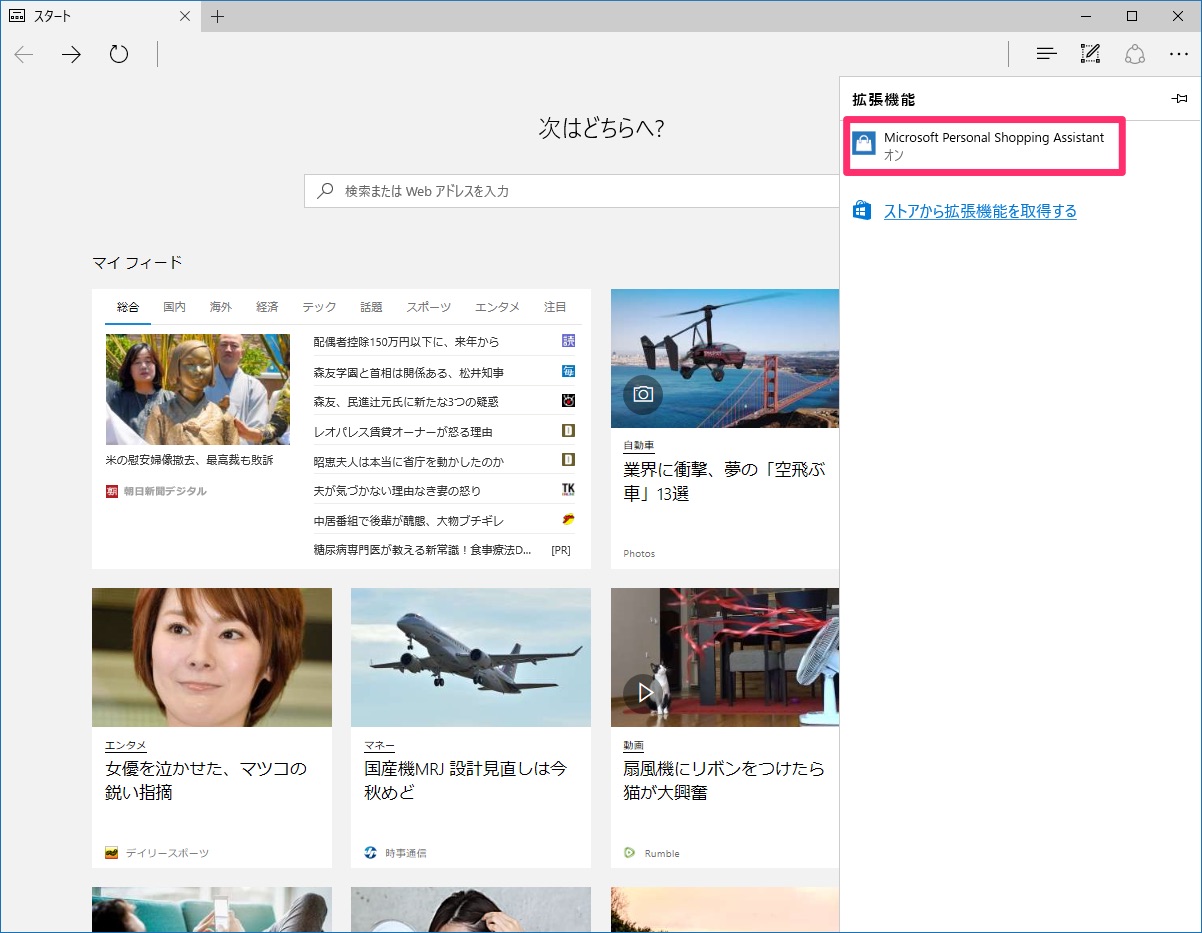This screenshot has width=1202, height=933.
Task: Click the エンタメ label above the マツコ article
Action: coord(125,745)
